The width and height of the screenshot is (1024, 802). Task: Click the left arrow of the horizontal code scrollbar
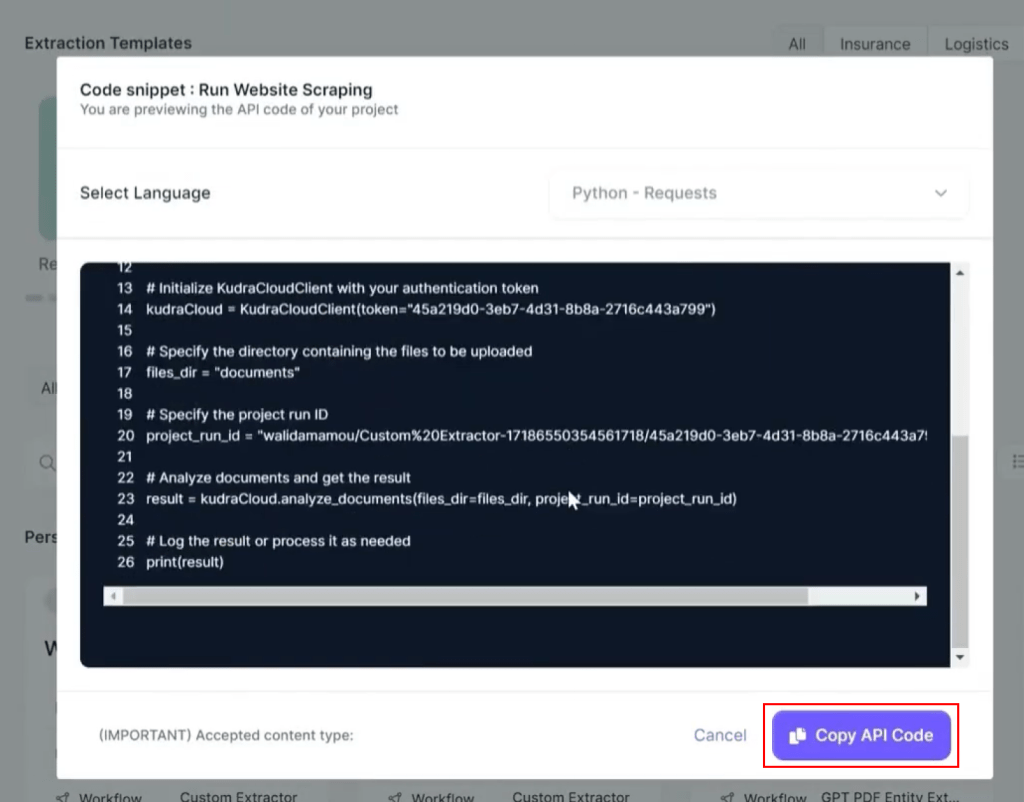113,595
